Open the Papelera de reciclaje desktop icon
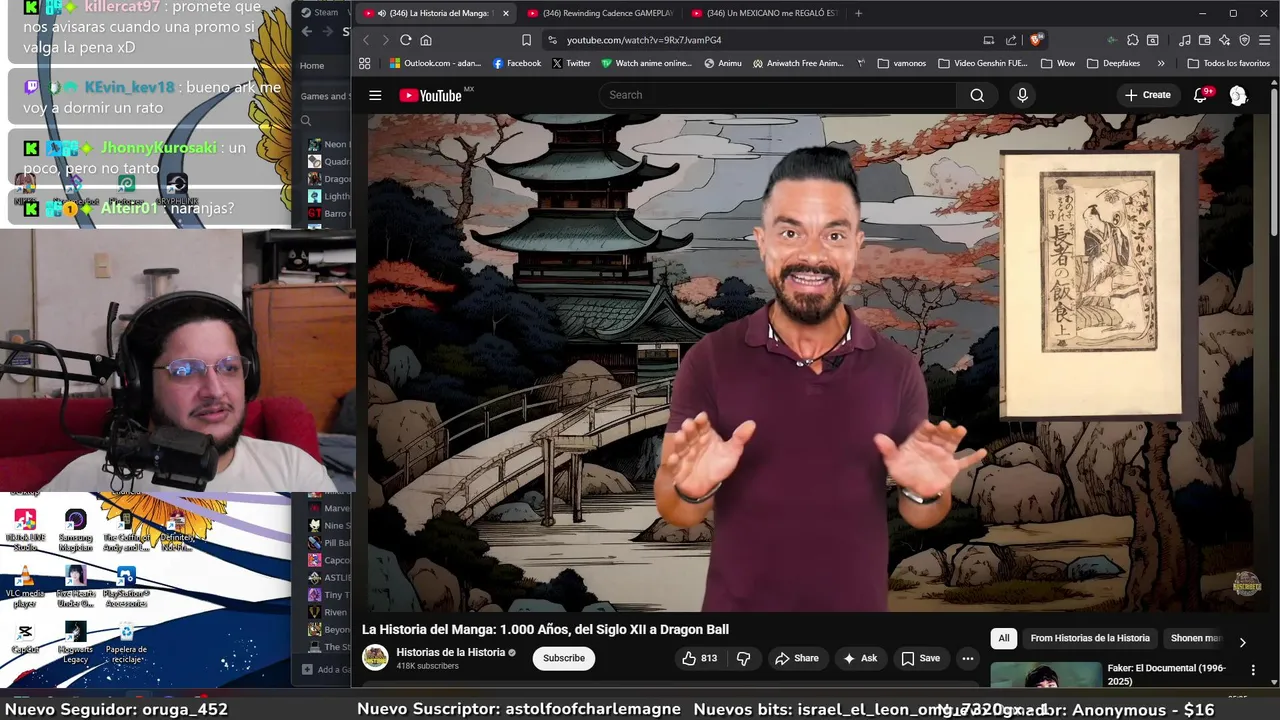Screen dimensions: 1280x720 [x=126, y=641]
